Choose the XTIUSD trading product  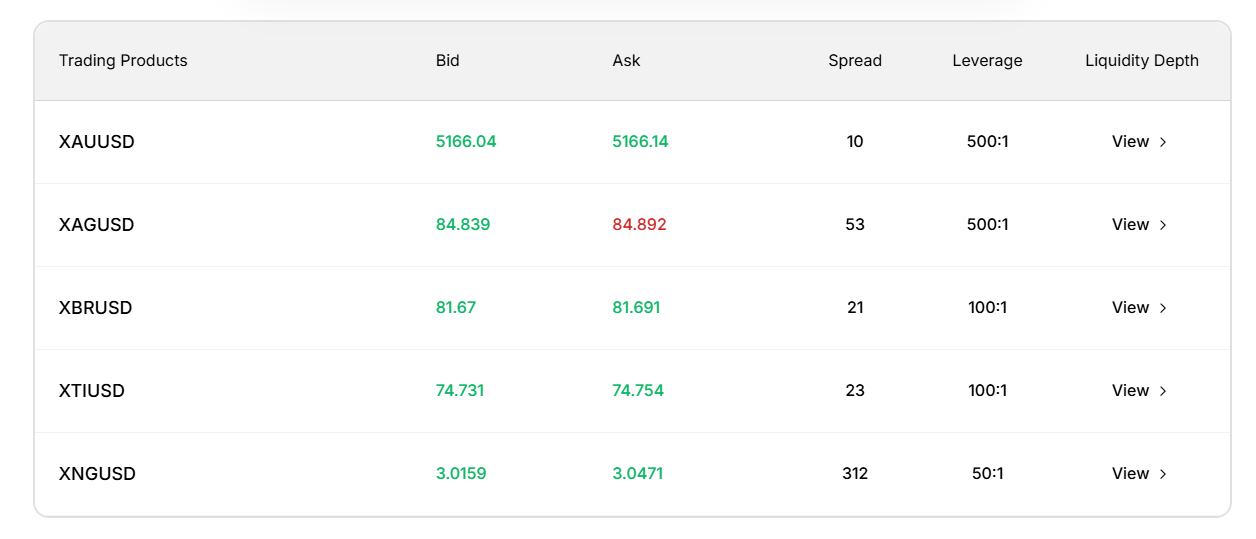92,391
